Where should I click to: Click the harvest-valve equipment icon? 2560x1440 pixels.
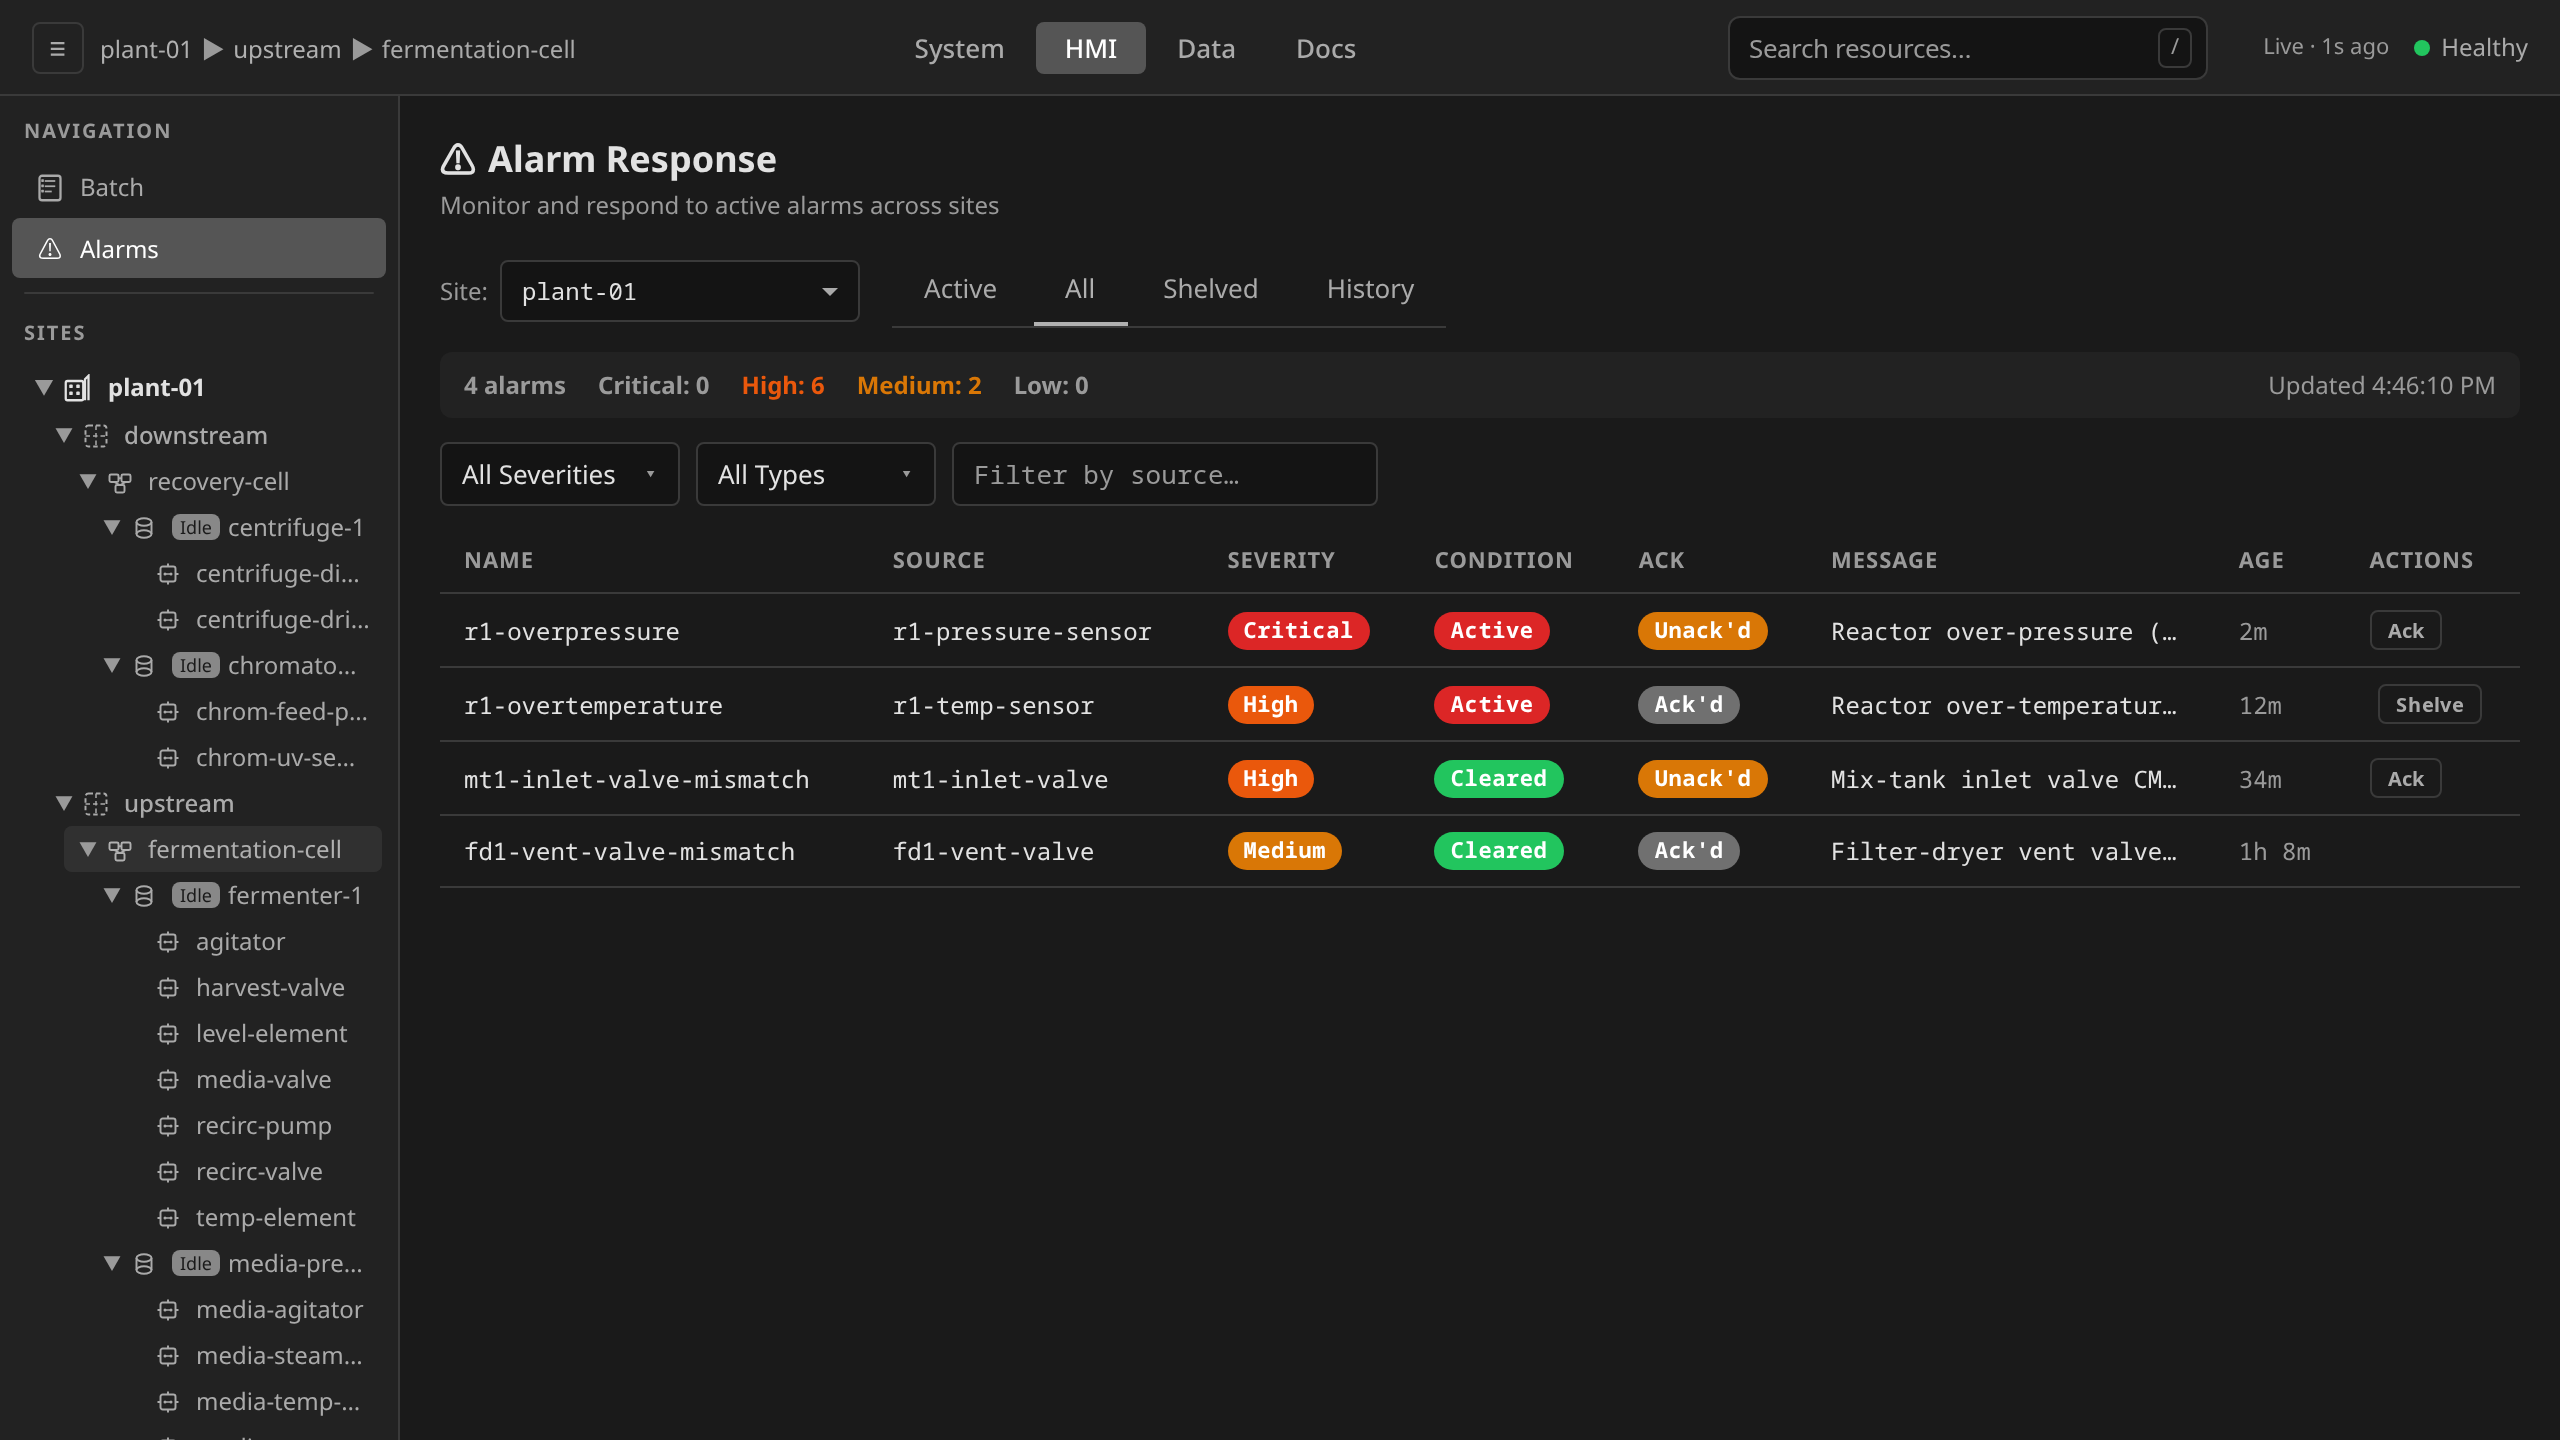[168, 988]
